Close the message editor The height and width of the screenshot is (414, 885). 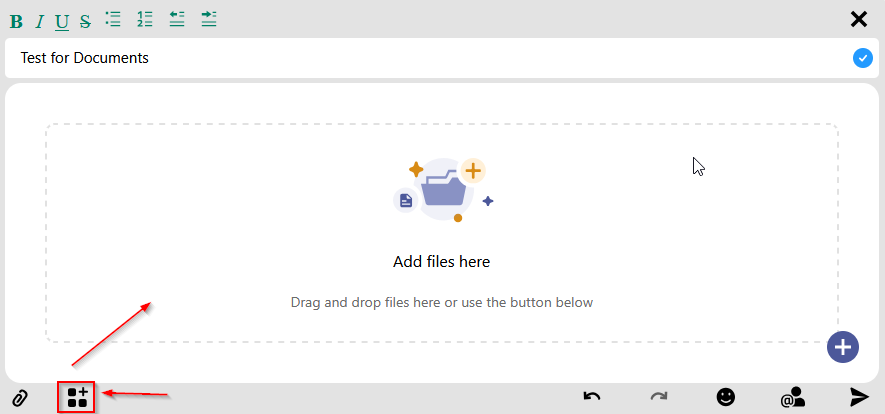point(858,19)
